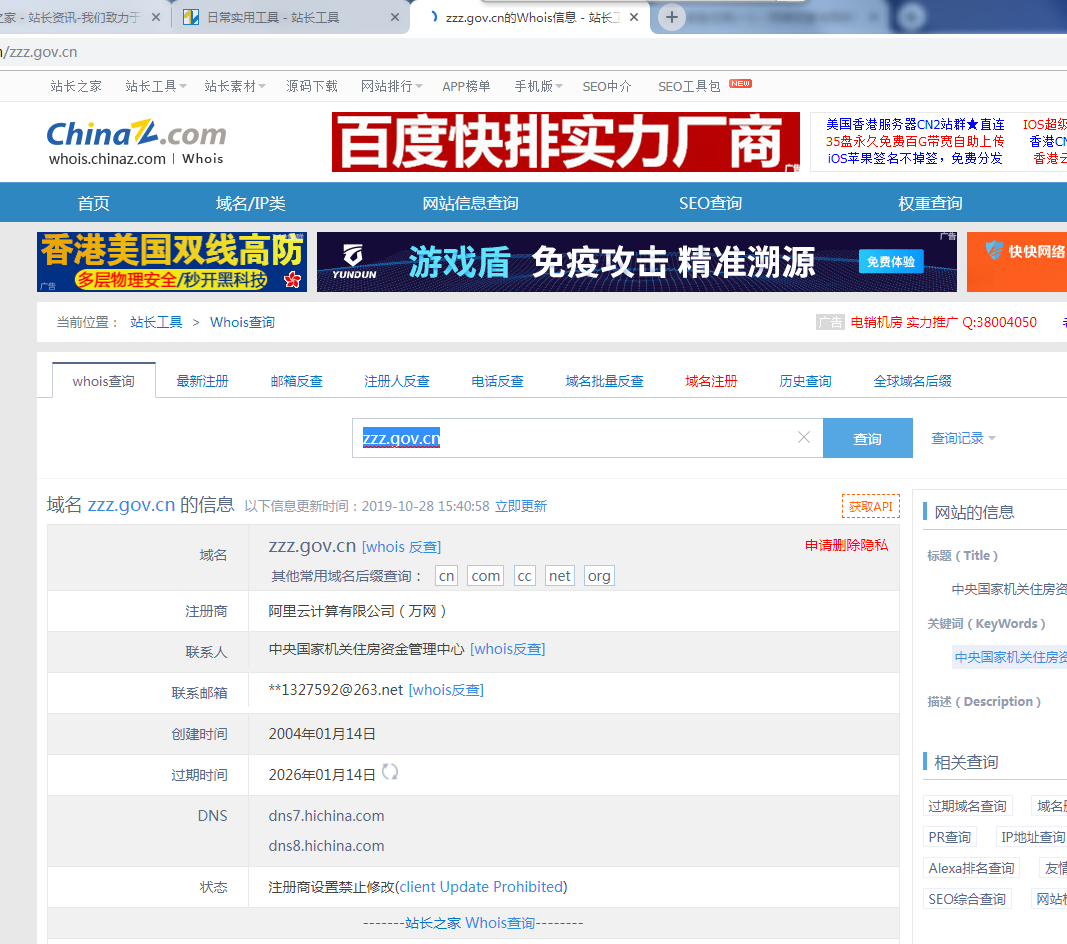Switch to the 电话反查 tab
1067x944 pixels.
click(497, 381)
